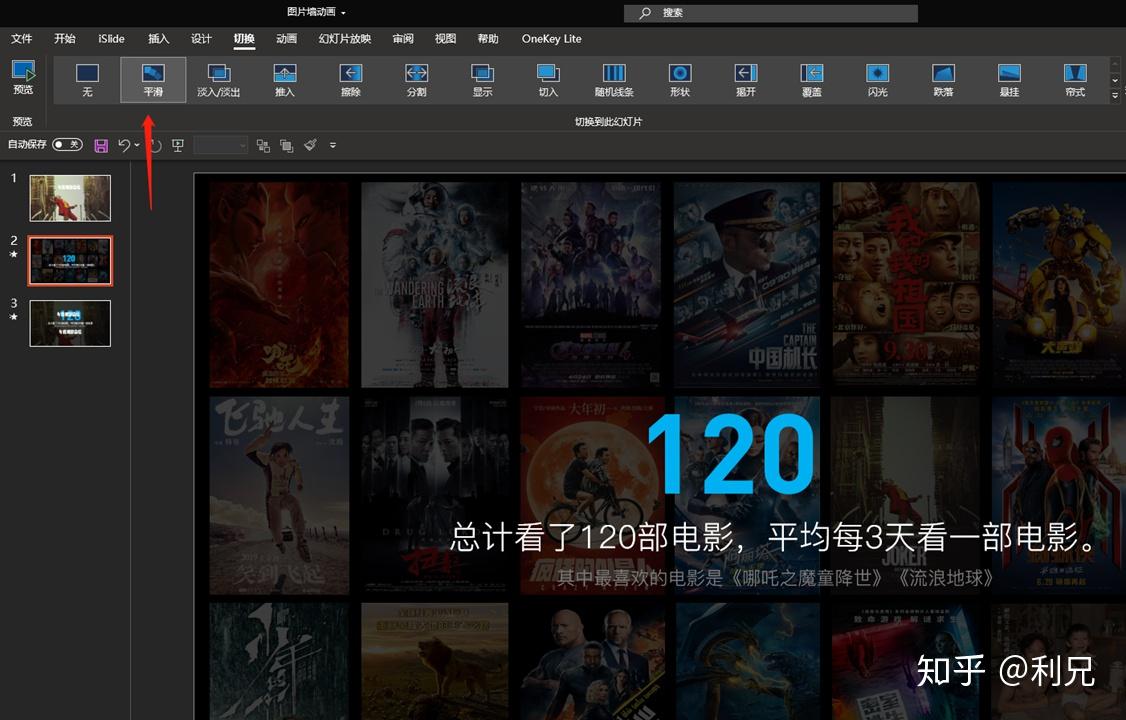Switch to the 插入 tab
1126x720 pixels.
158,39
